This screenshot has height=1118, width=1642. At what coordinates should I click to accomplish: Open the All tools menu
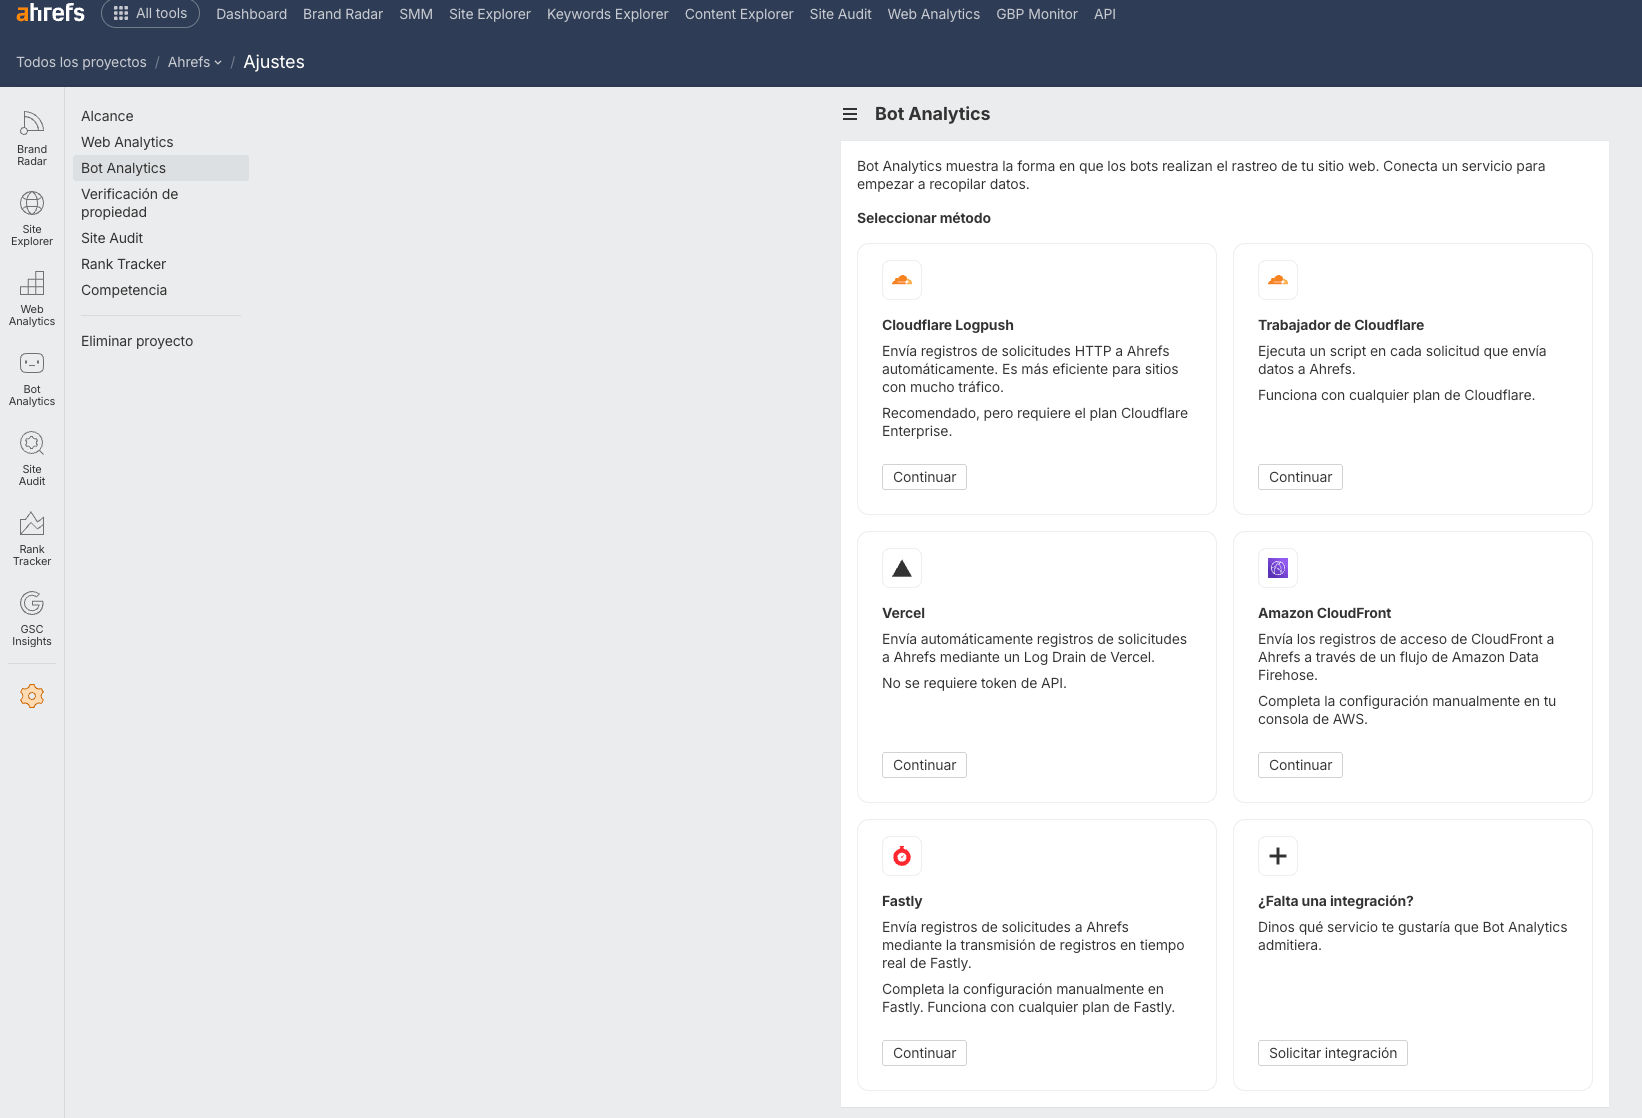tap(150, 13)
